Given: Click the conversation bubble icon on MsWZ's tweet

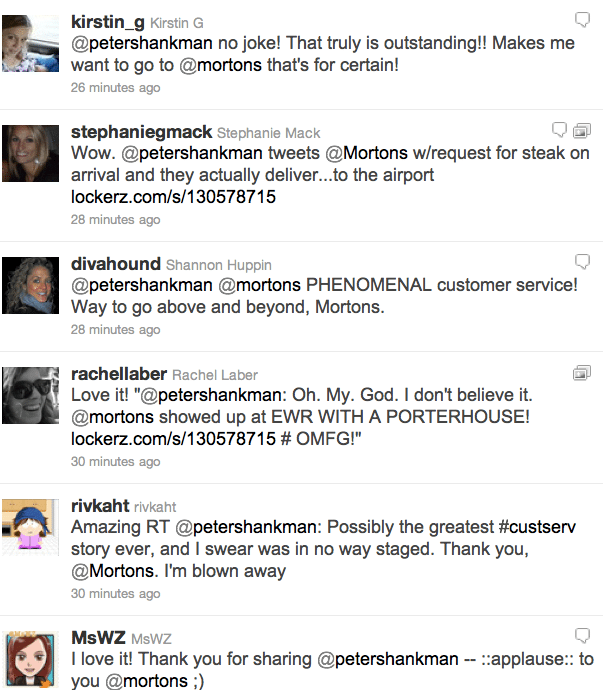Looking at the screenshot, I should click(582, 635).
